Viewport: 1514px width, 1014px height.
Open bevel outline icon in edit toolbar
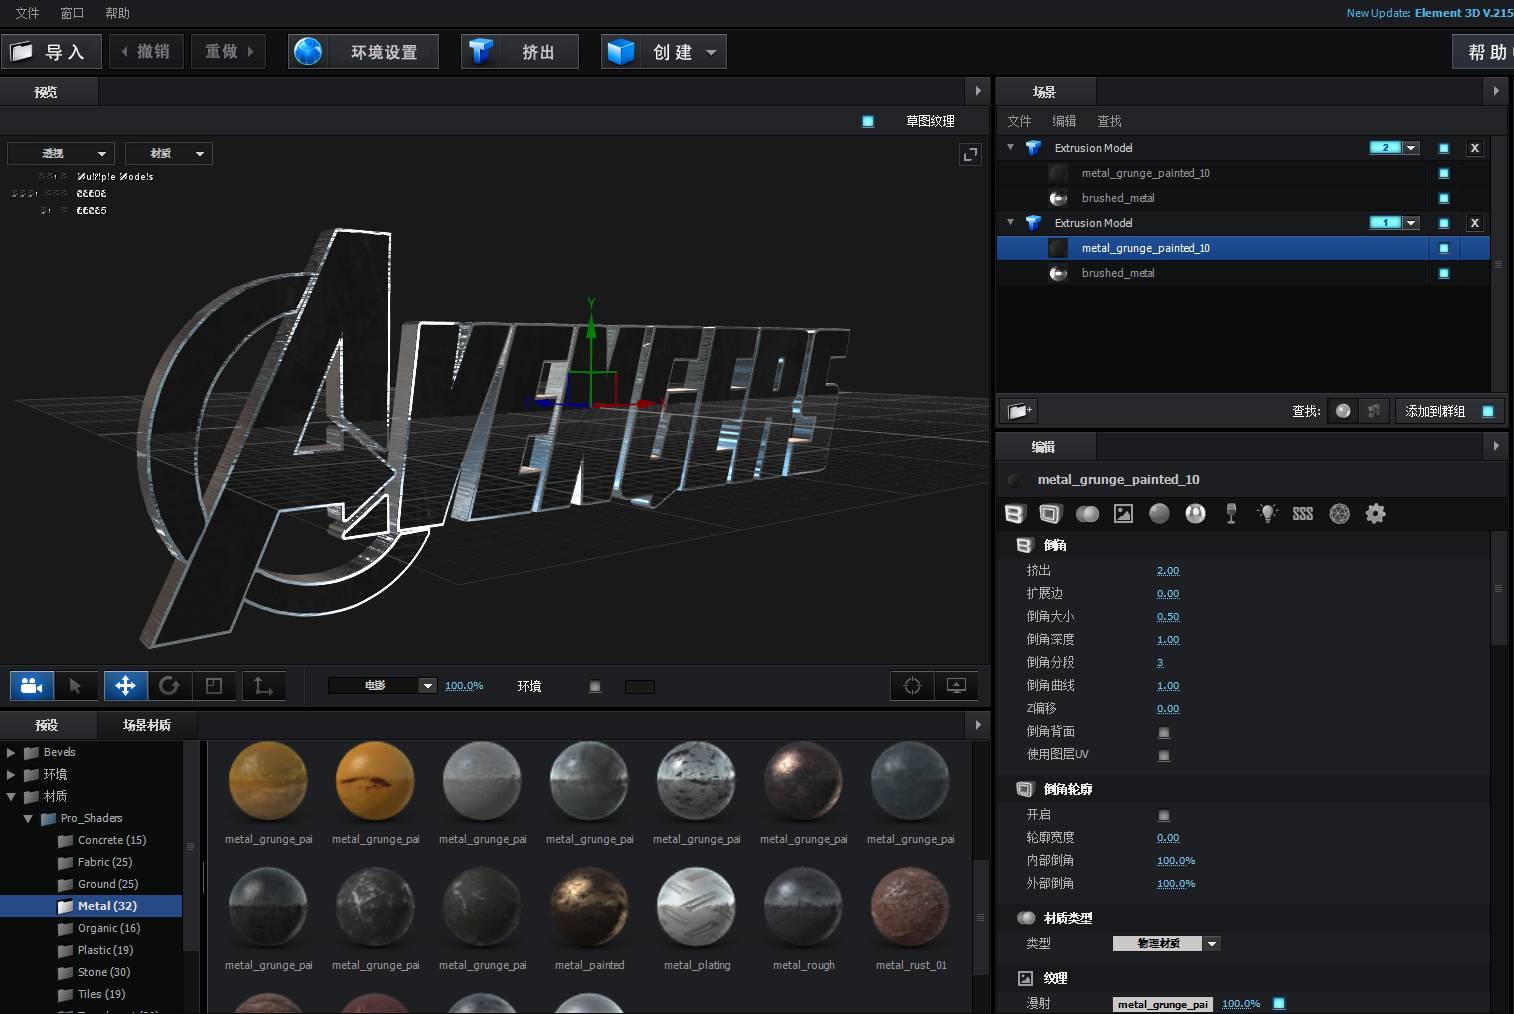pos(1050,514)
